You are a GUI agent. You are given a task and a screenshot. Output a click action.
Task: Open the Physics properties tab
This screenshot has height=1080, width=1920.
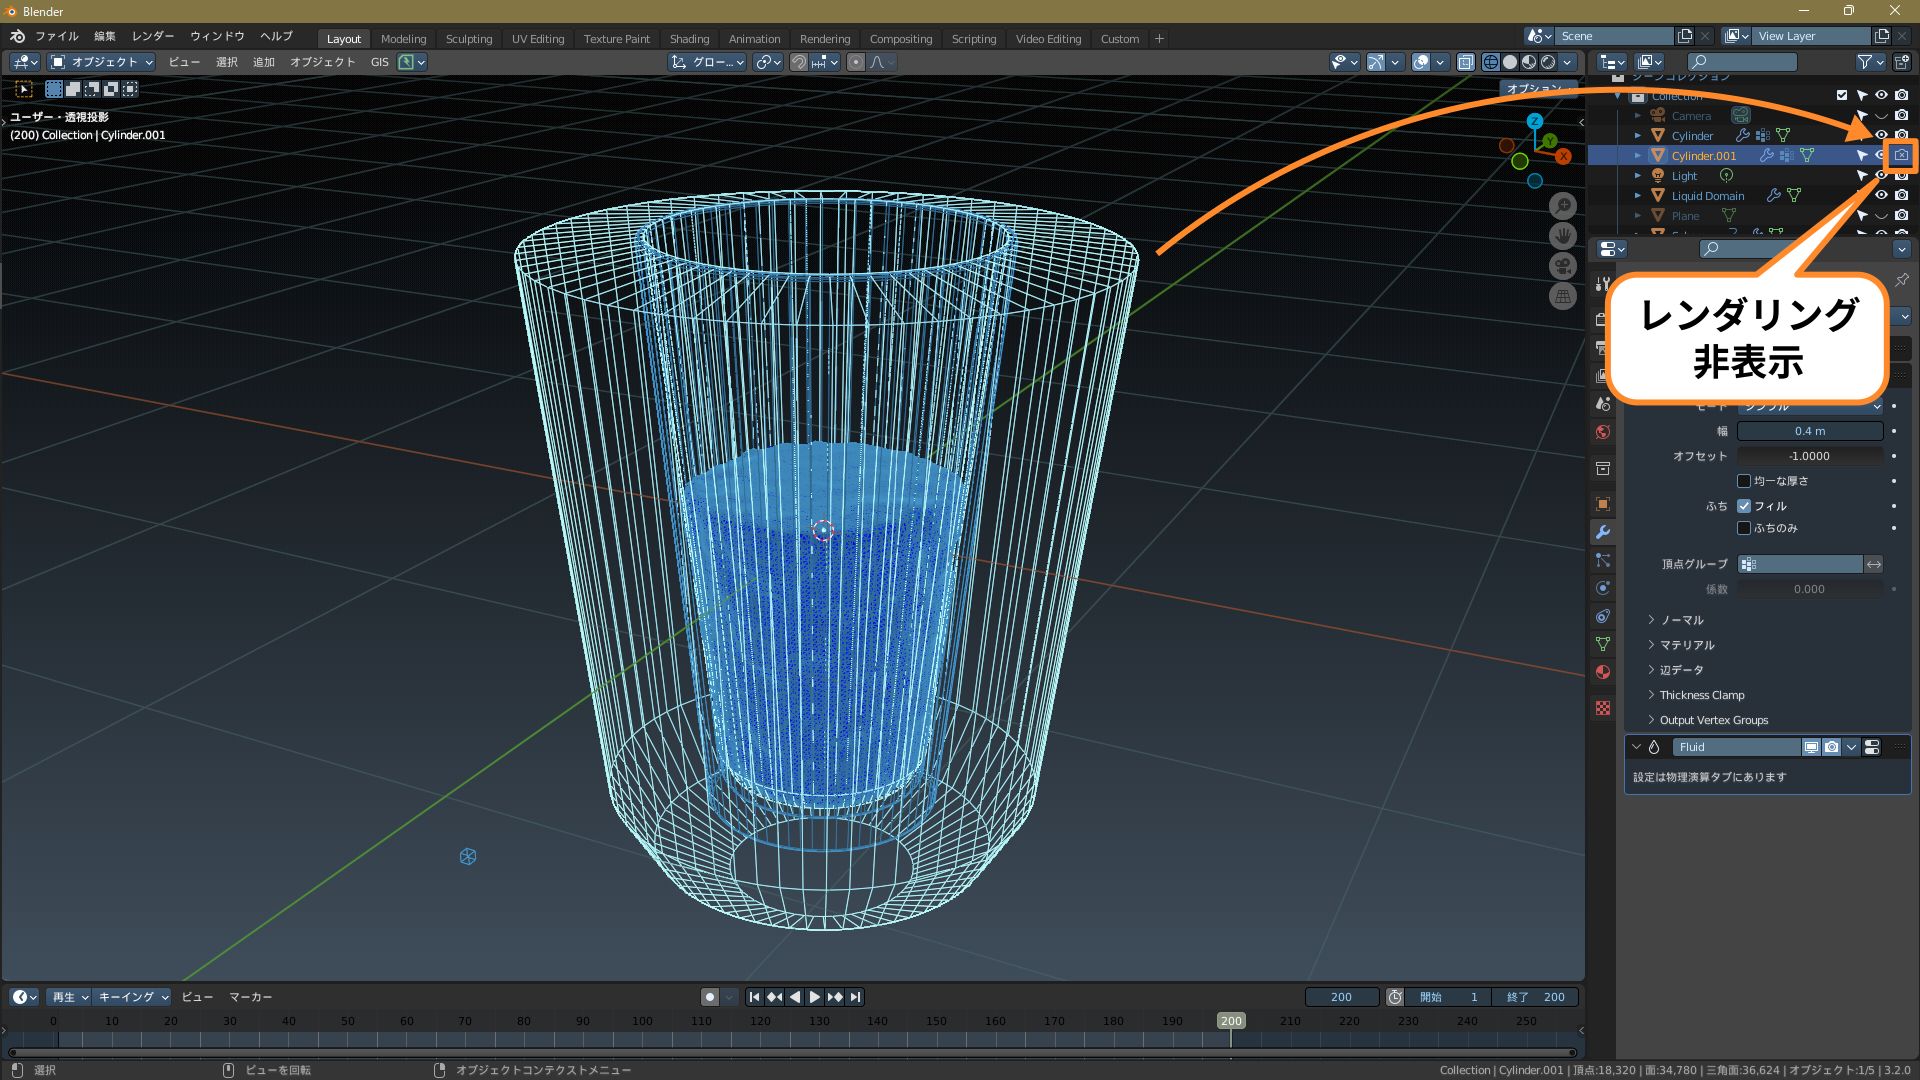pyautogui.click(x=1603, y=588)
